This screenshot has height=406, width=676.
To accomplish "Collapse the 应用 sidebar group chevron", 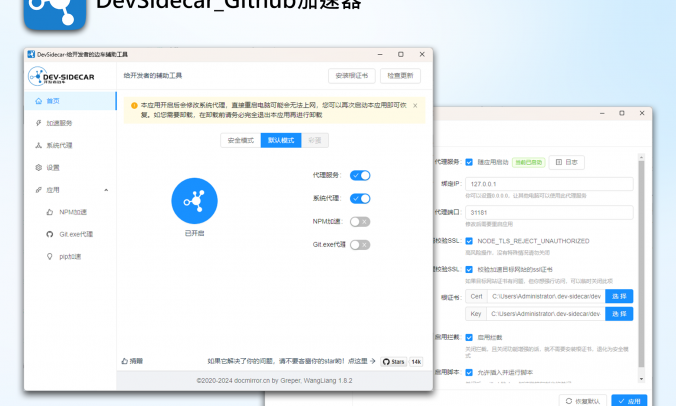I will click(x=106, y=190).
